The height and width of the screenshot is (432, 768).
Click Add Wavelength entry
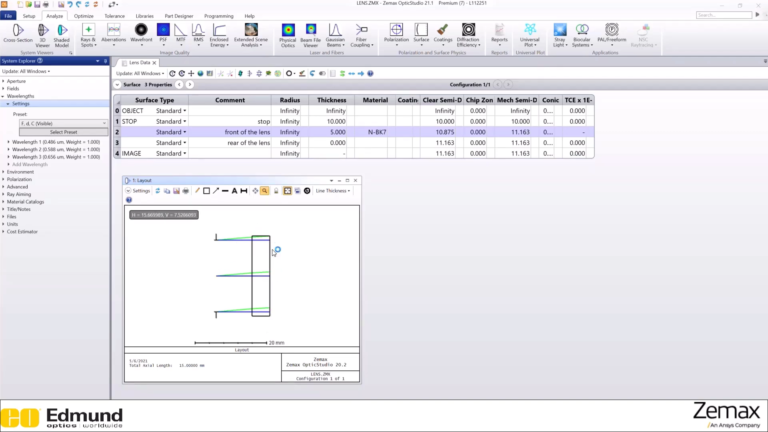click(30, 165)
